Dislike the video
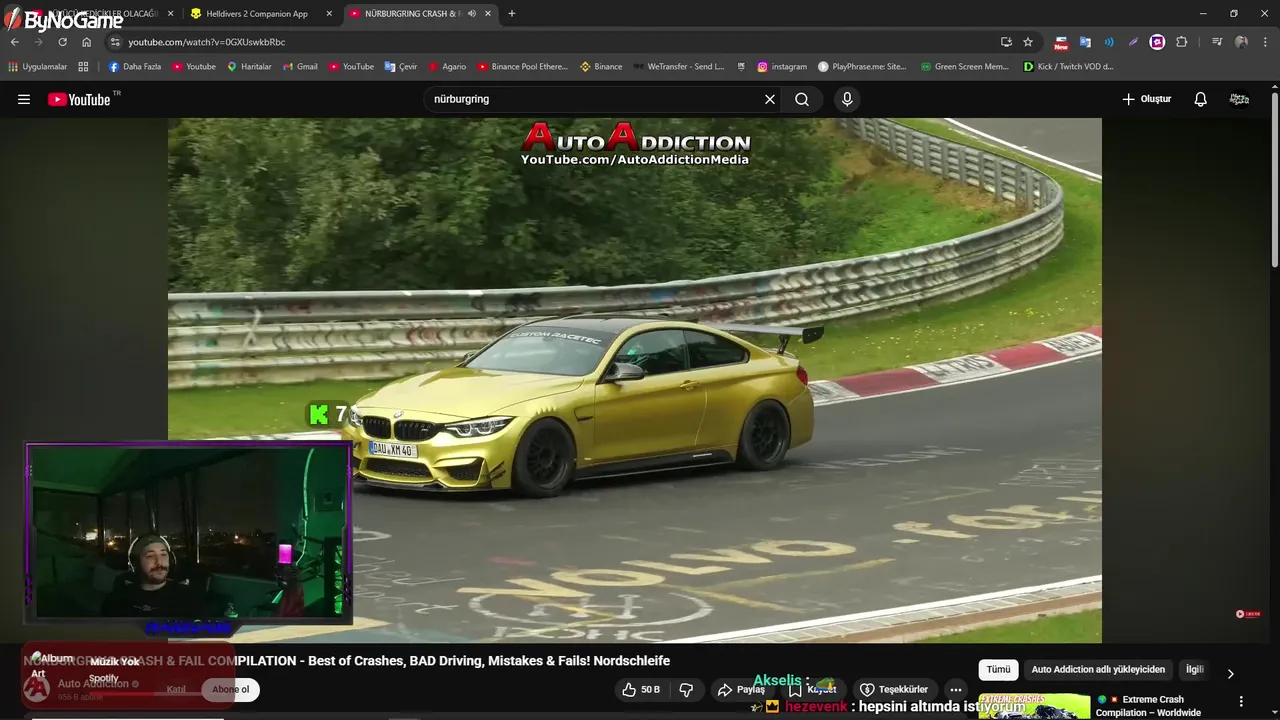 click(x=686, y=689)
